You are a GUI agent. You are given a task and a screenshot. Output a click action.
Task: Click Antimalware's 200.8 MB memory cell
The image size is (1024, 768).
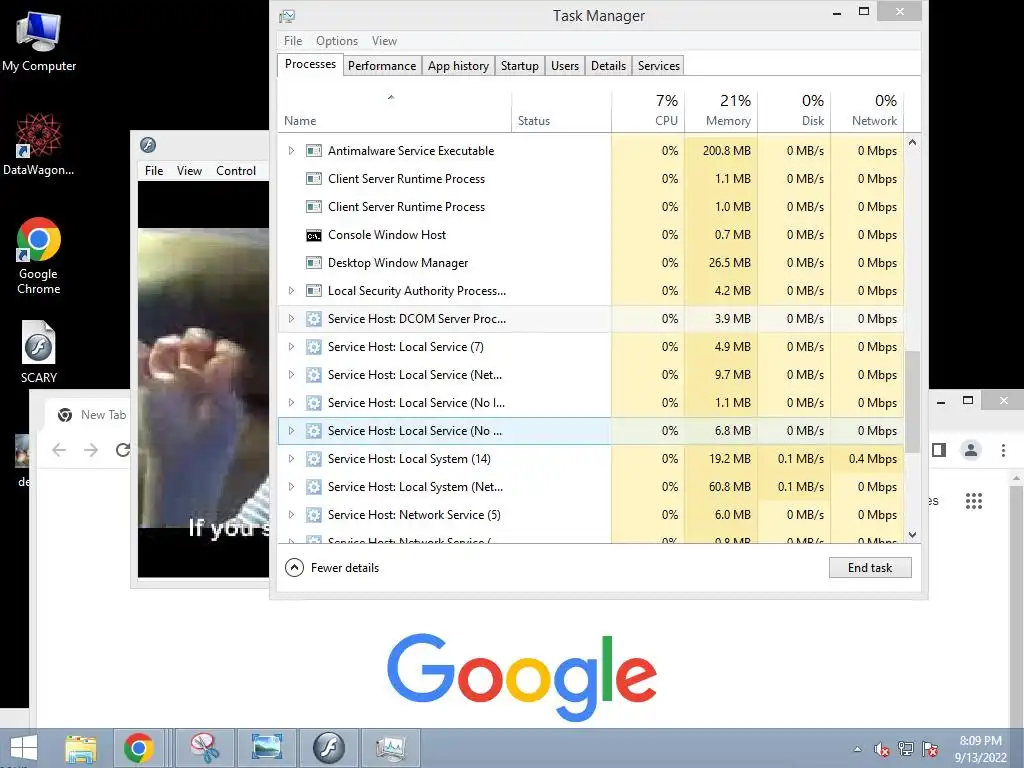pos(721,151)
